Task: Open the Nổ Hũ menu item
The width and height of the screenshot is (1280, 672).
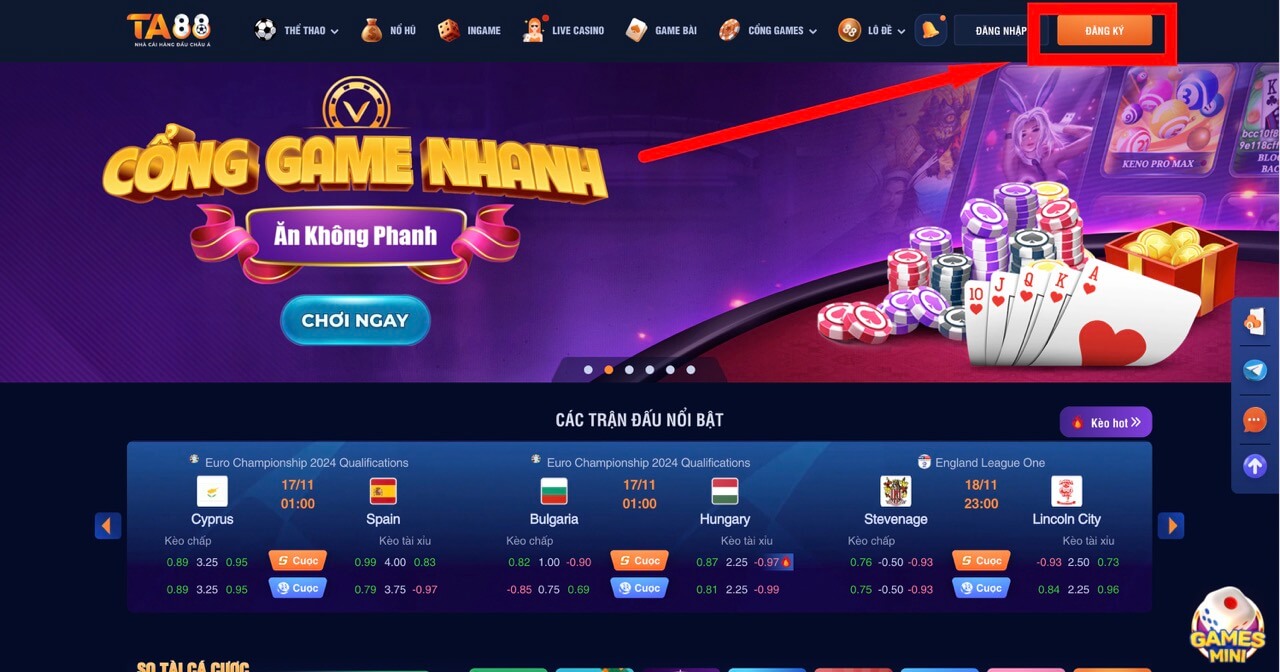Action: [388, 30]
